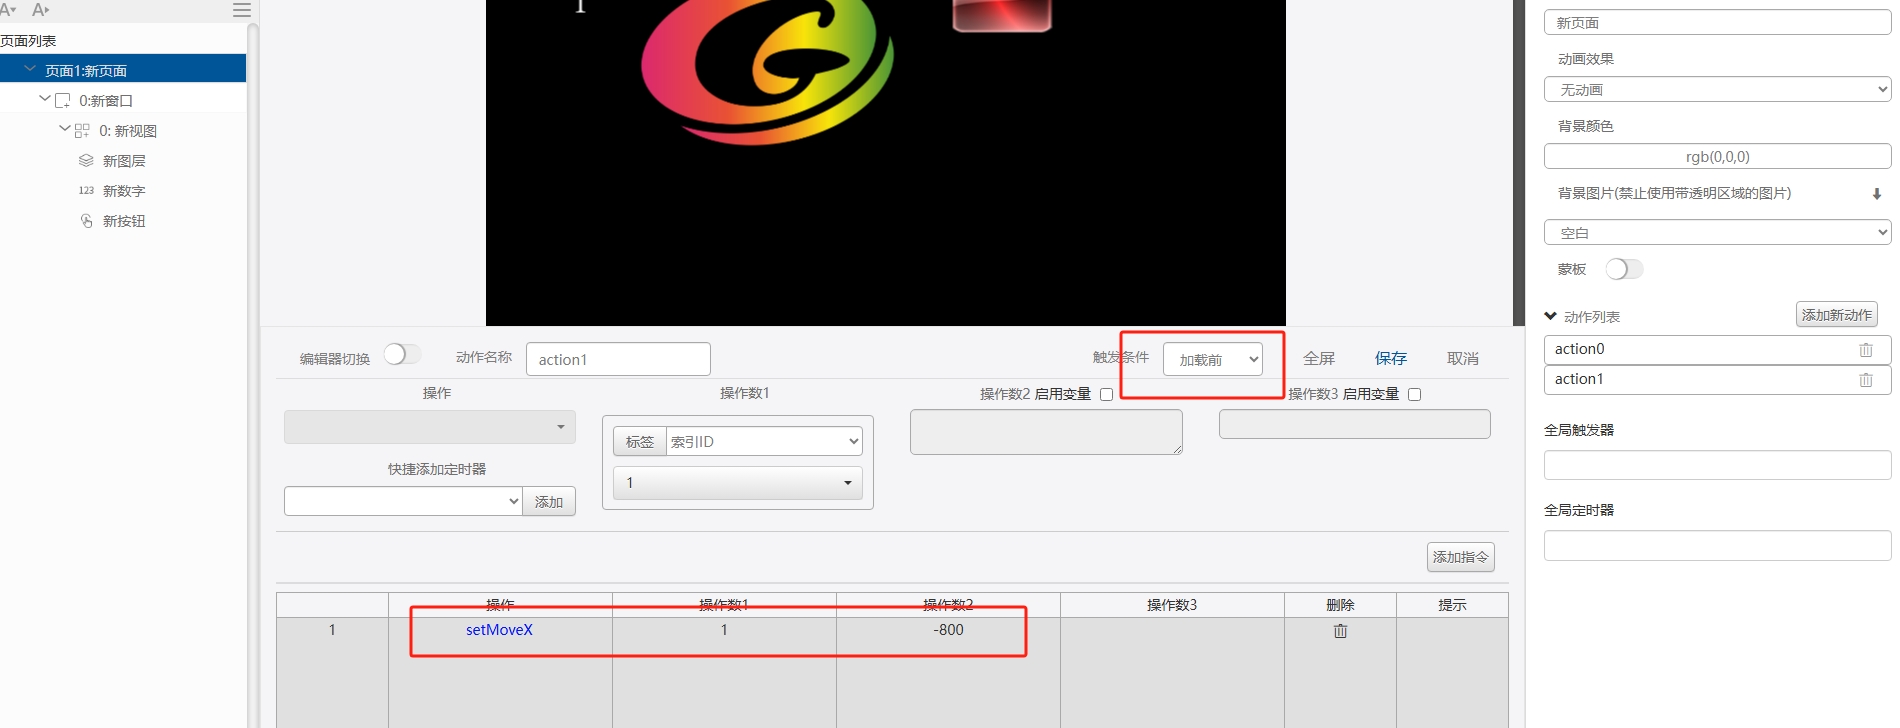Select the 新按钮 button item in the tree
The width and height of the screenshot is (1900, 728).
124,221
